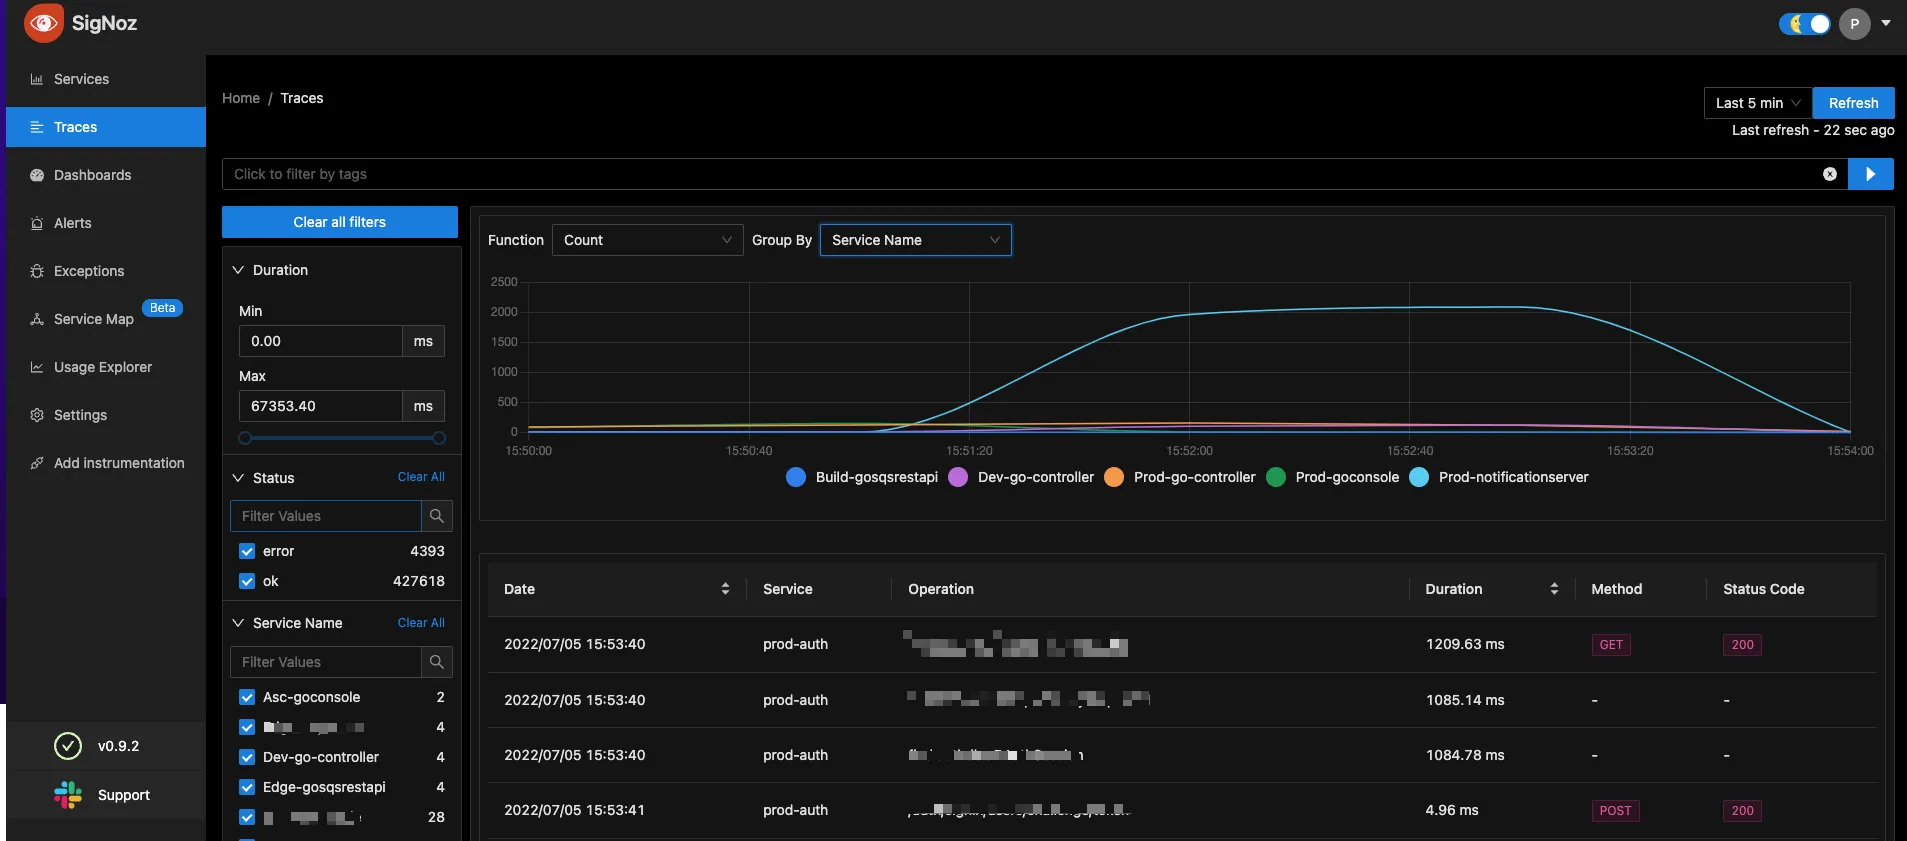The height and width of the screenshot is (841, 1907).
Task: Click the Traces list icon in sidebar
Action: point(37,127)
